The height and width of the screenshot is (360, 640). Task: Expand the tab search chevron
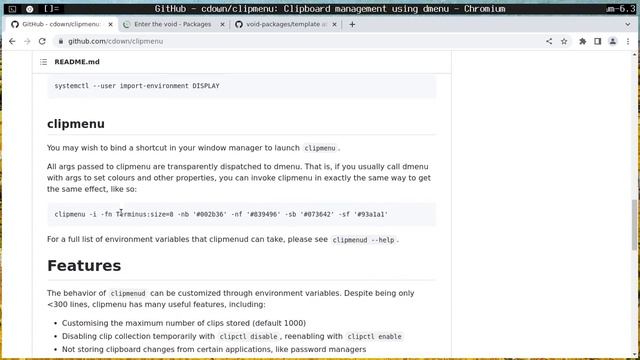[x=628, y=24]
